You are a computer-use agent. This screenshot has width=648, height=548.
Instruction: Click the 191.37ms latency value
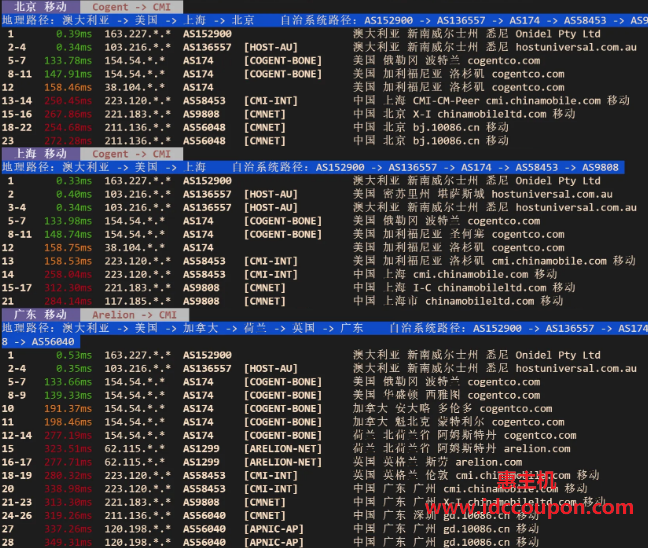(x=68, y=408)
